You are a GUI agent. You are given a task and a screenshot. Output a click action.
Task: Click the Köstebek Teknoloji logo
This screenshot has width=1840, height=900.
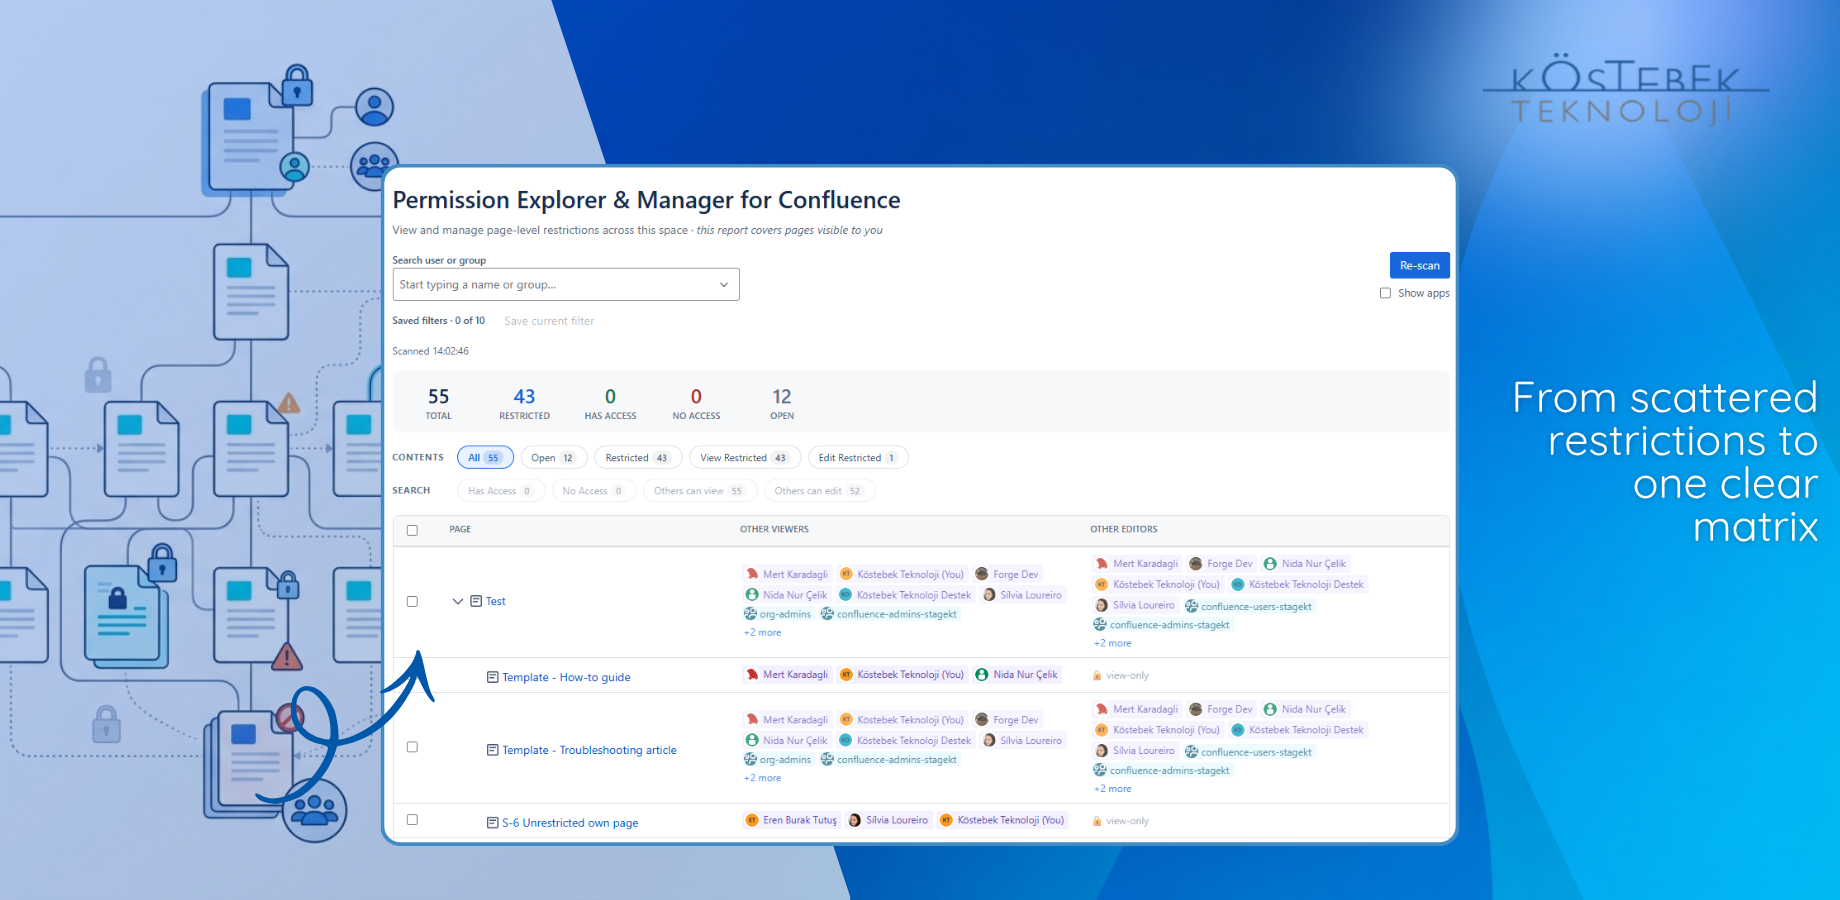coord(1626,90)
